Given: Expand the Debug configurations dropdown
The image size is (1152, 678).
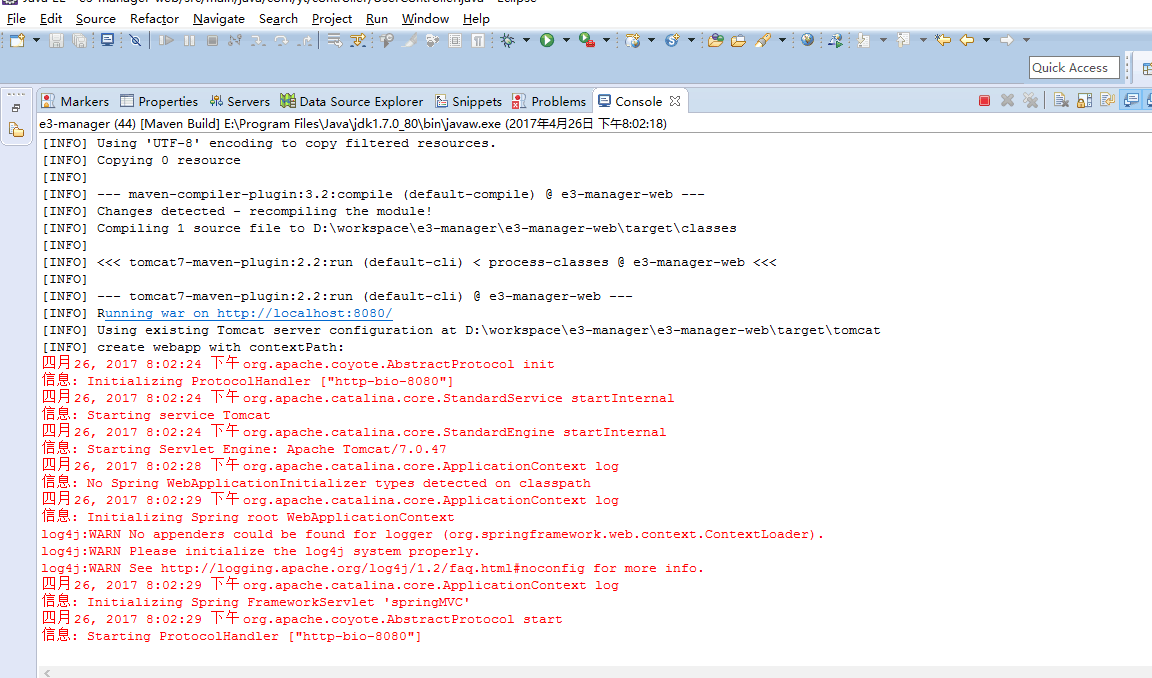Looking at the screenshot, I should pos(526,40).
